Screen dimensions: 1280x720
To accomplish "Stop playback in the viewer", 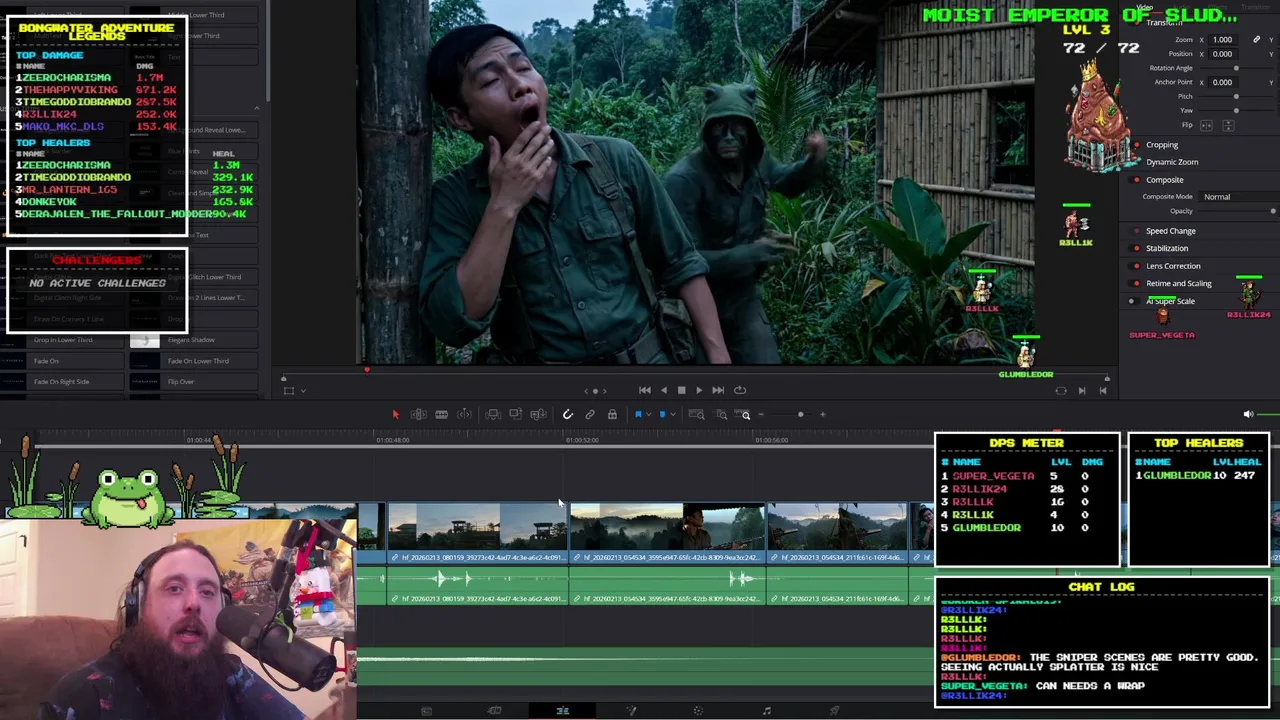I will 681,390.
